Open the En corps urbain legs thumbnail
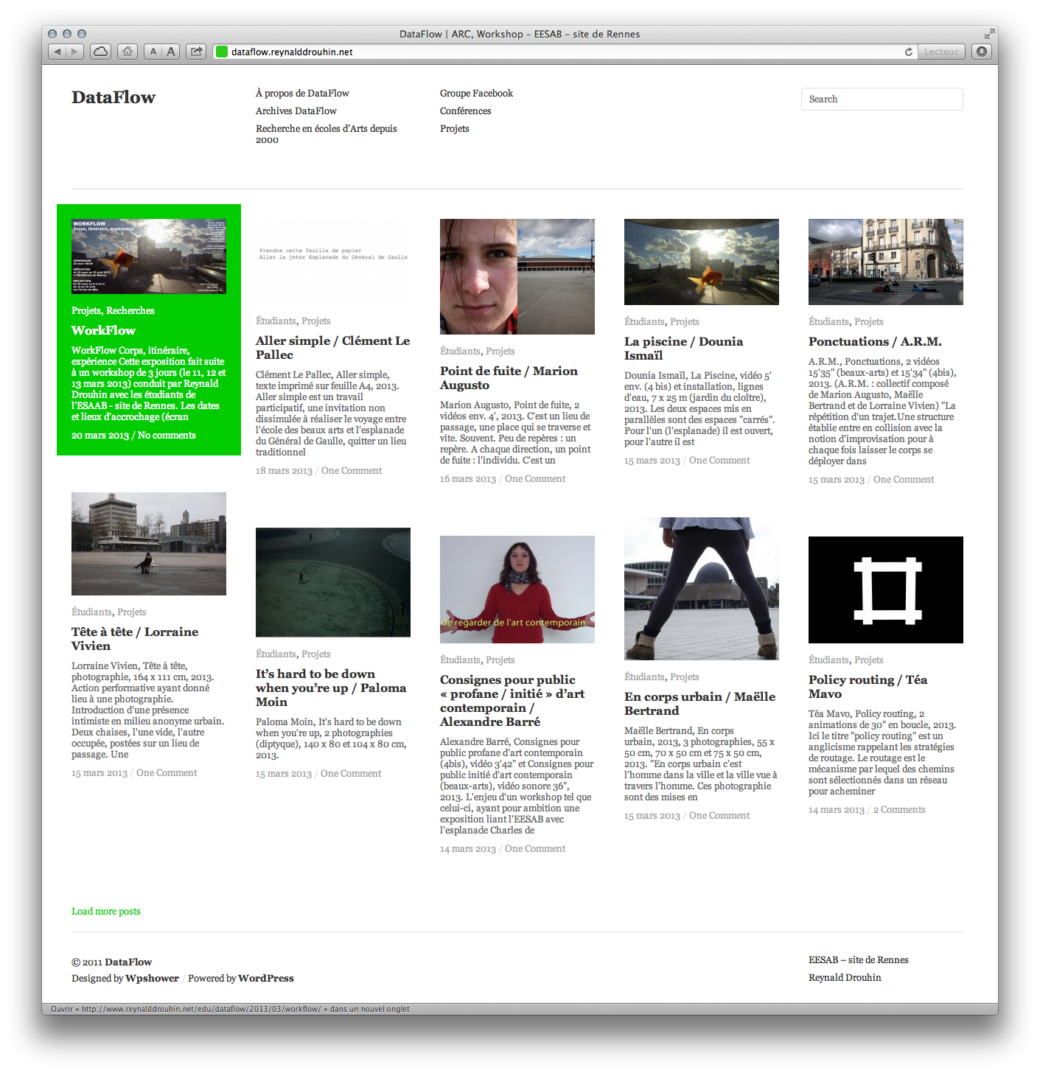 [701, 589]
